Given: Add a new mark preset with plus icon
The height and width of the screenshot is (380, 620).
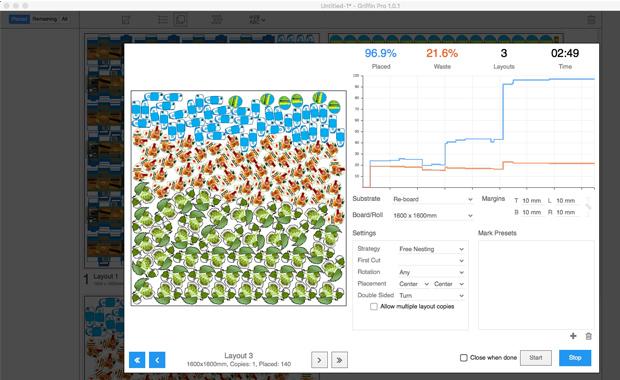Looking at the screenshot, I should tap(573, 336).
